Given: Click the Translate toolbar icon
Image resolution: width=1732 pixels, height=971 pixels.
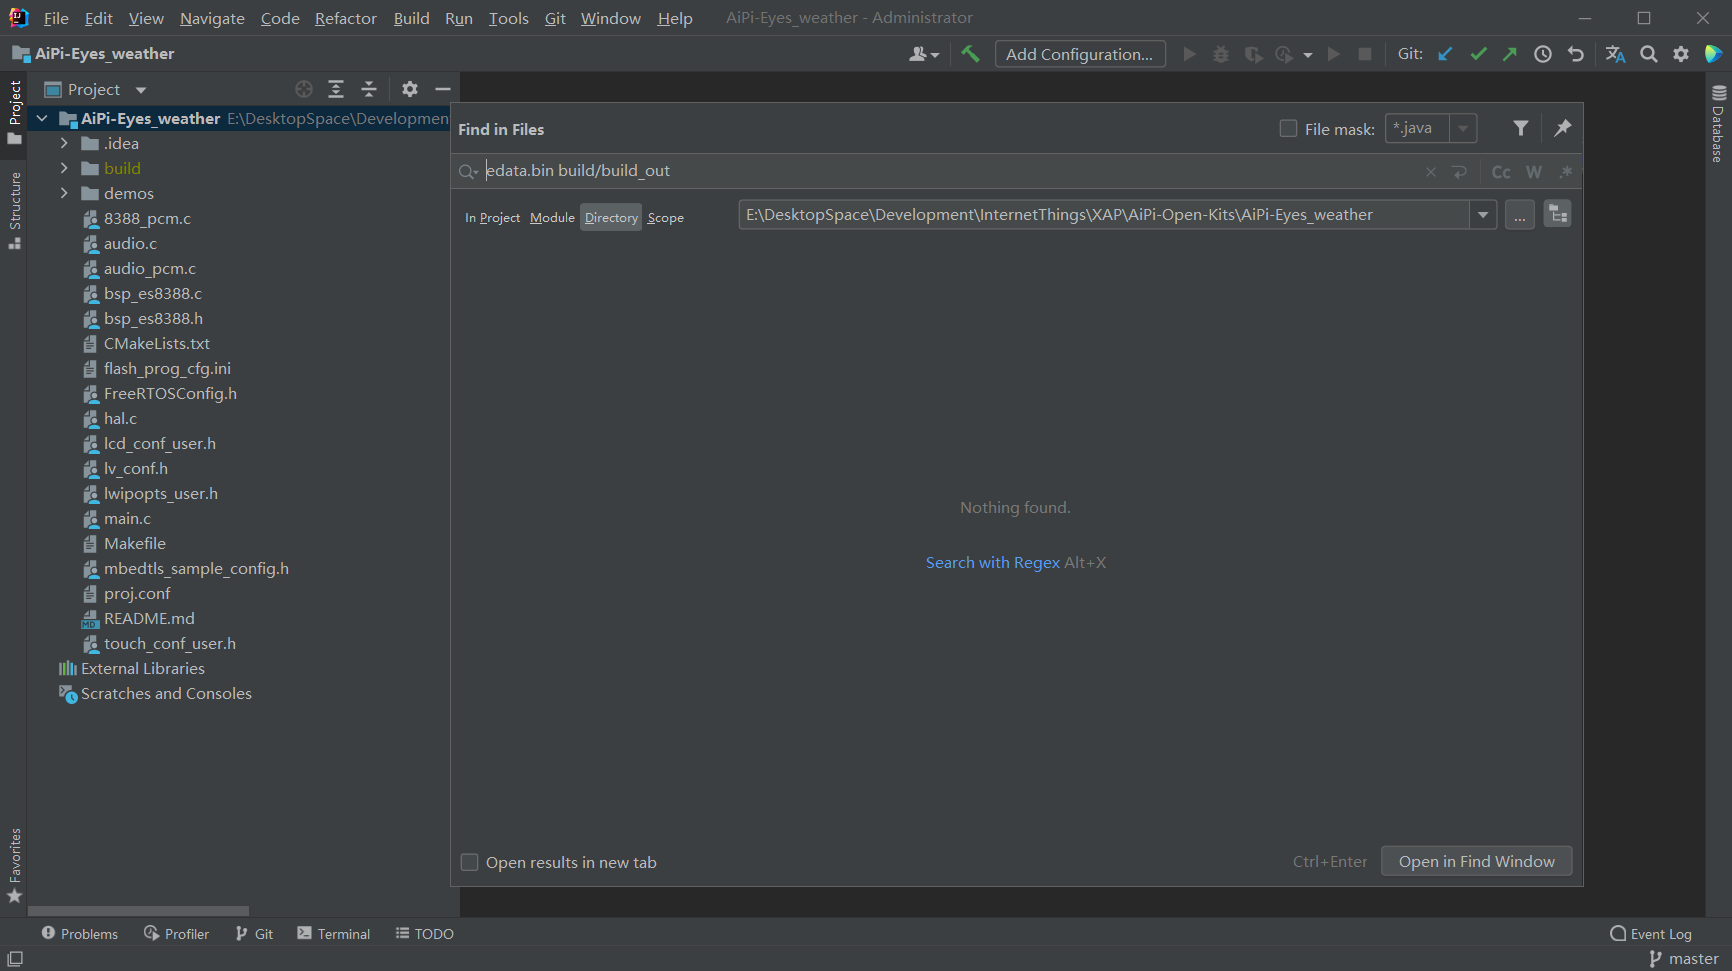Looking at the screenshot, I should (1615, 54).
